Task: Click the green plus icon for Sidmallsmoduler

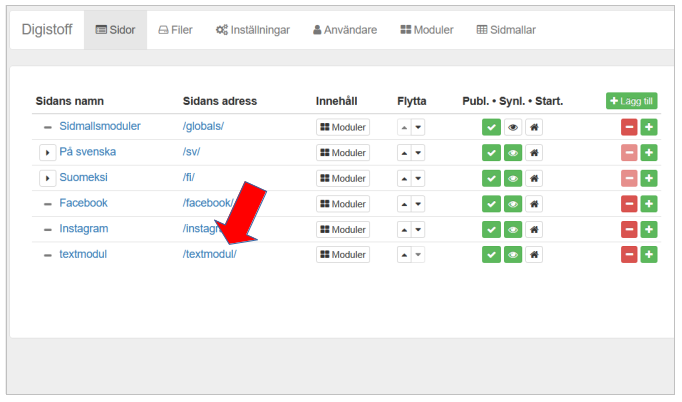Action: click(648, 127)
